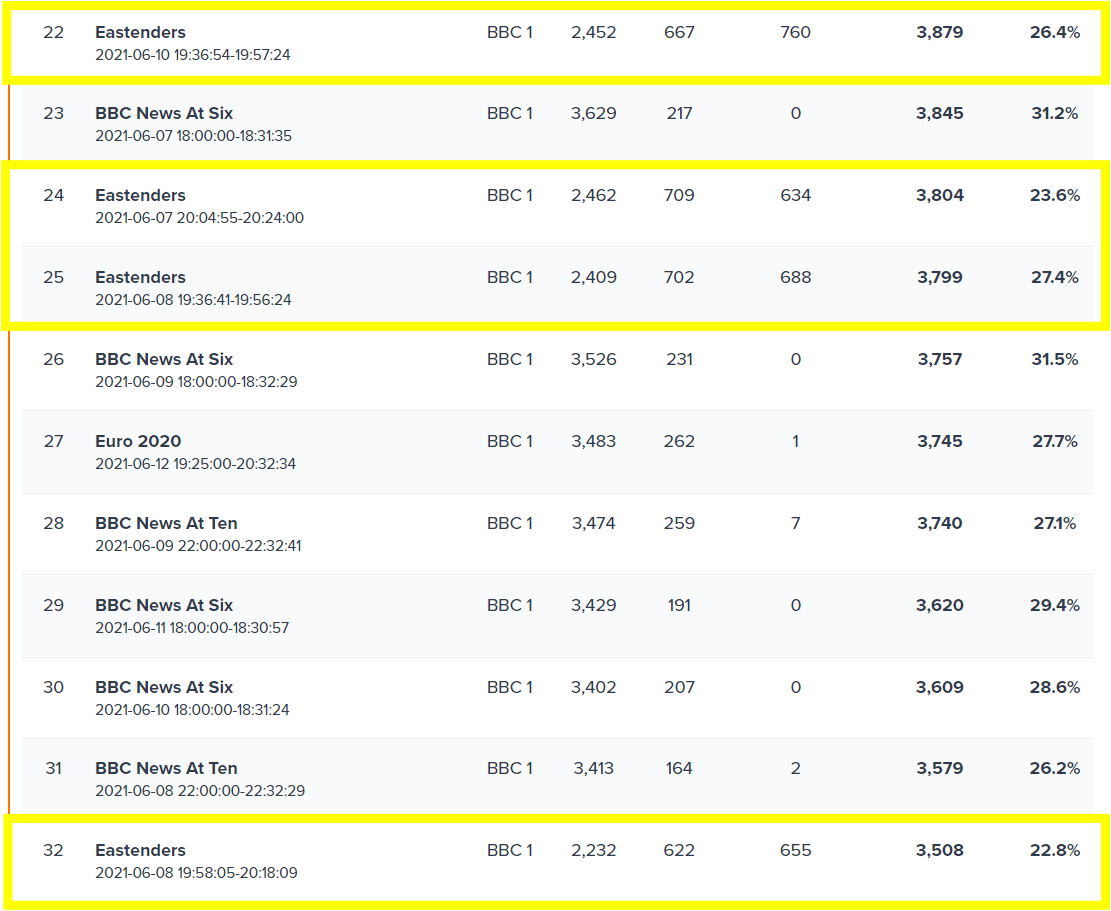Open BBC News At Six in row 23

pyautogui.click(x=164, y=113)
